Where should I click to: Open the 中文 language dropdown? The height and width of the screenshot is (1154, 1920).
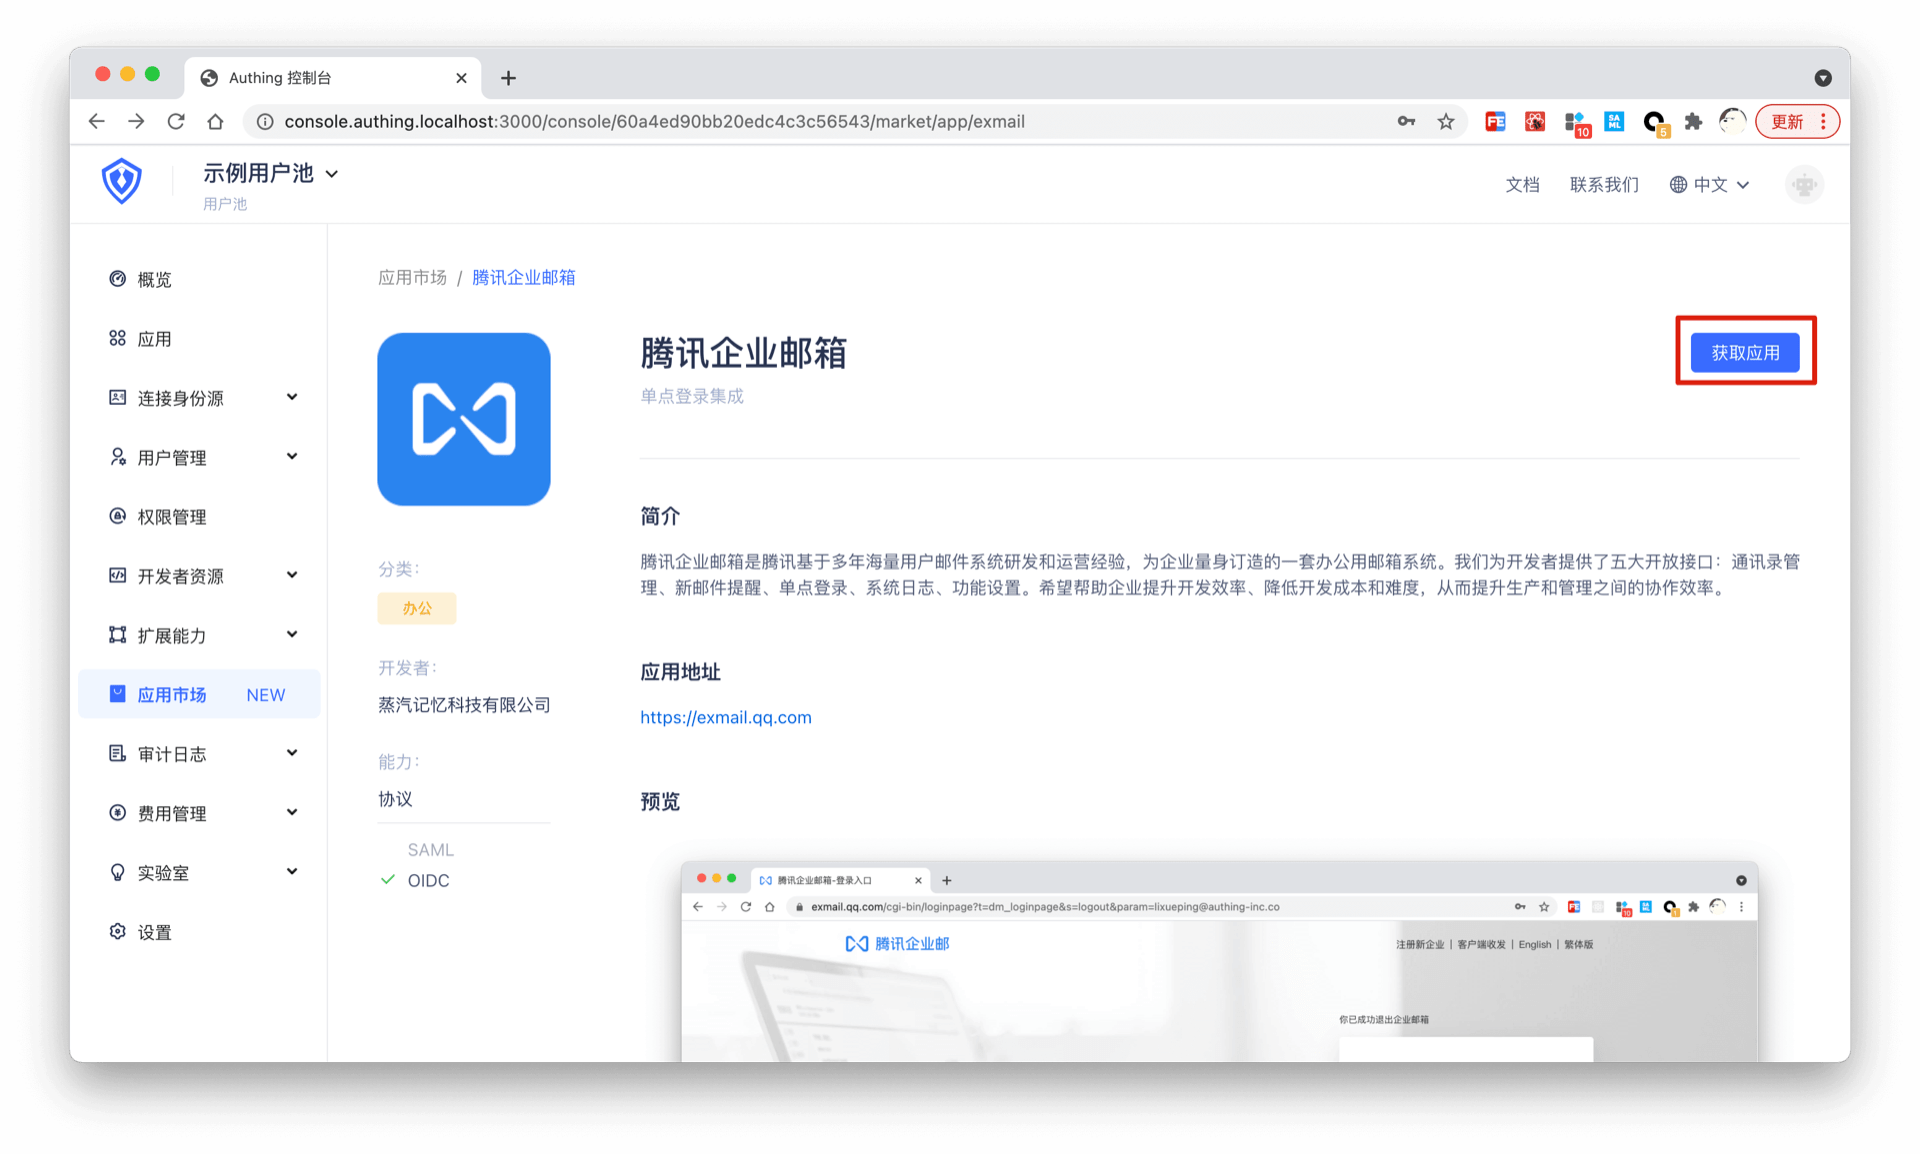pos(1710,185)
